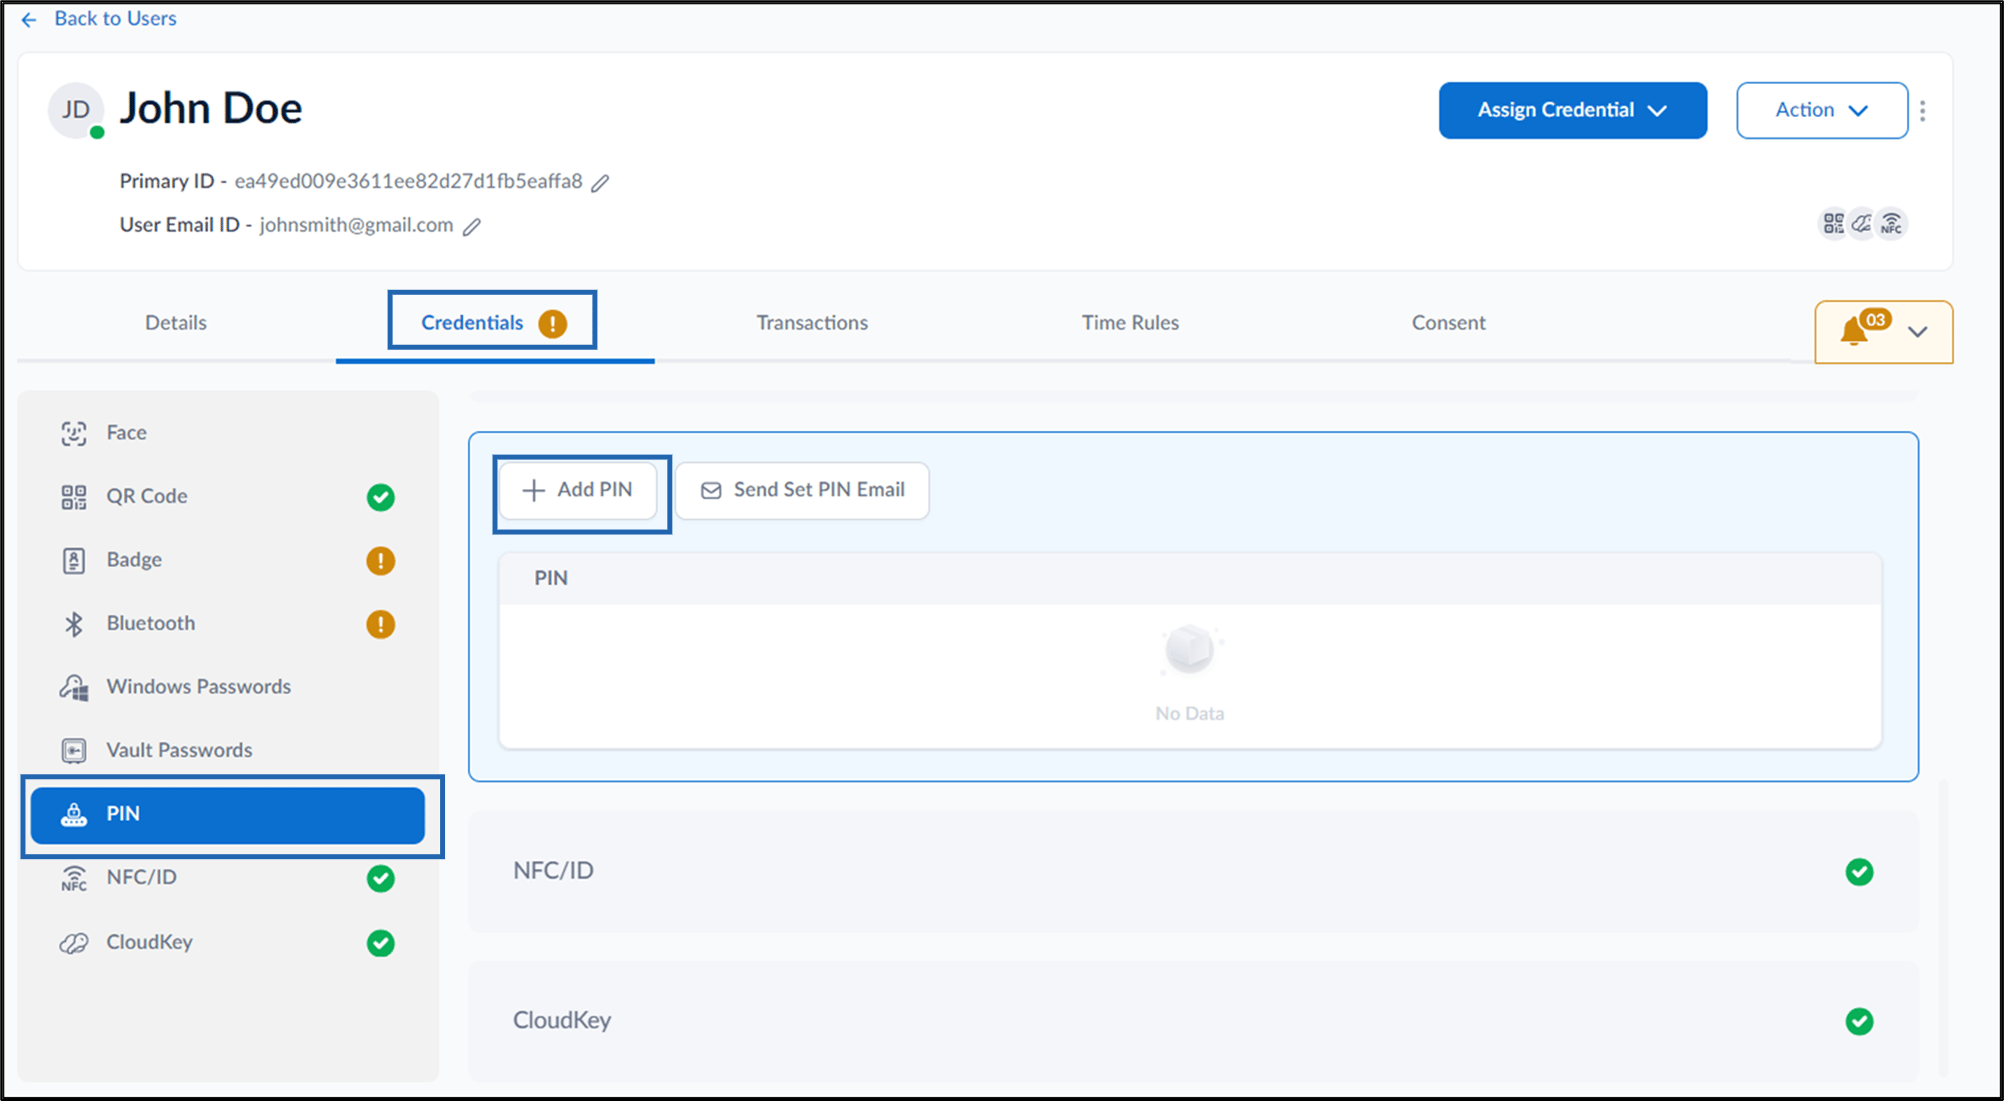Click the CloudKey icon in profile header
Screen dimensions: 2004x1101
point(1862,223)
